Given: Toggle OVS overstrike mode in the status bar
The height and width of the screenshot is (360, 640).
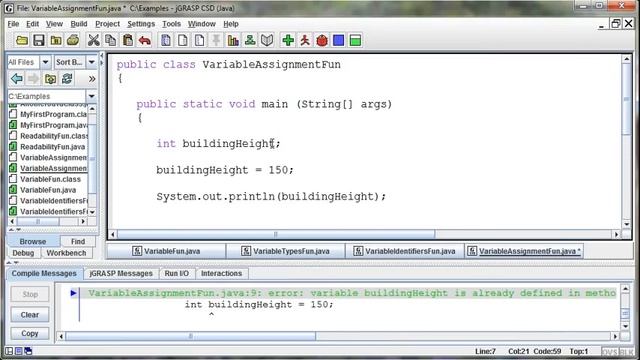Looking at the screenshot, I should 609,352.
